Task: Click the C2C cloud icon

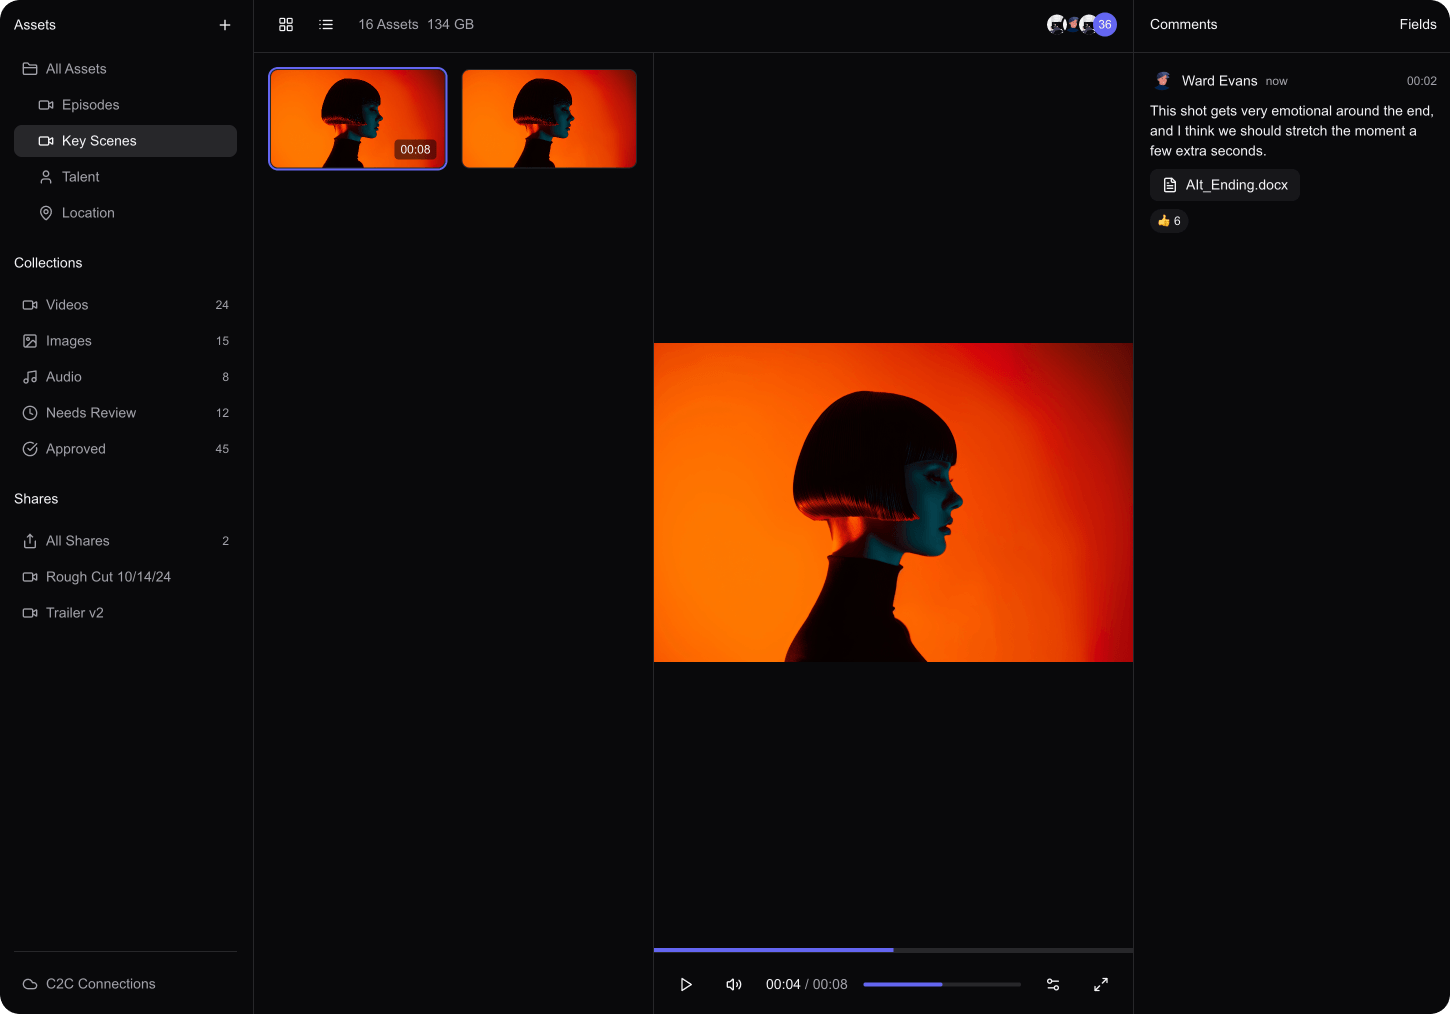Action: [x=30, y=984]
